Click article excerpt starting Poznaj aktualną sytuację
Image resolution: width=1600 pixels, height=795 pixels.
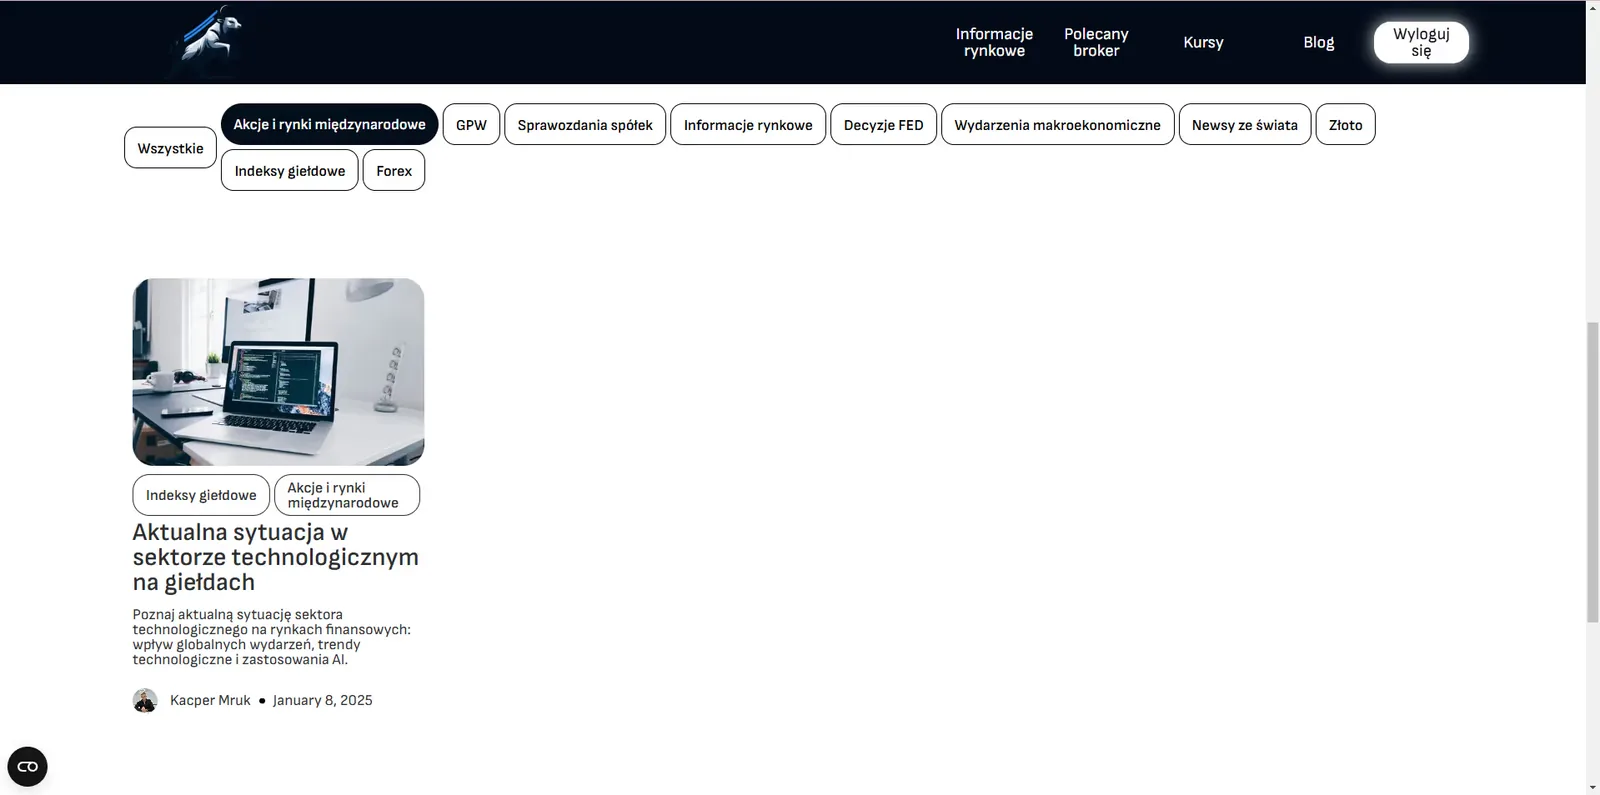[272, 637]
